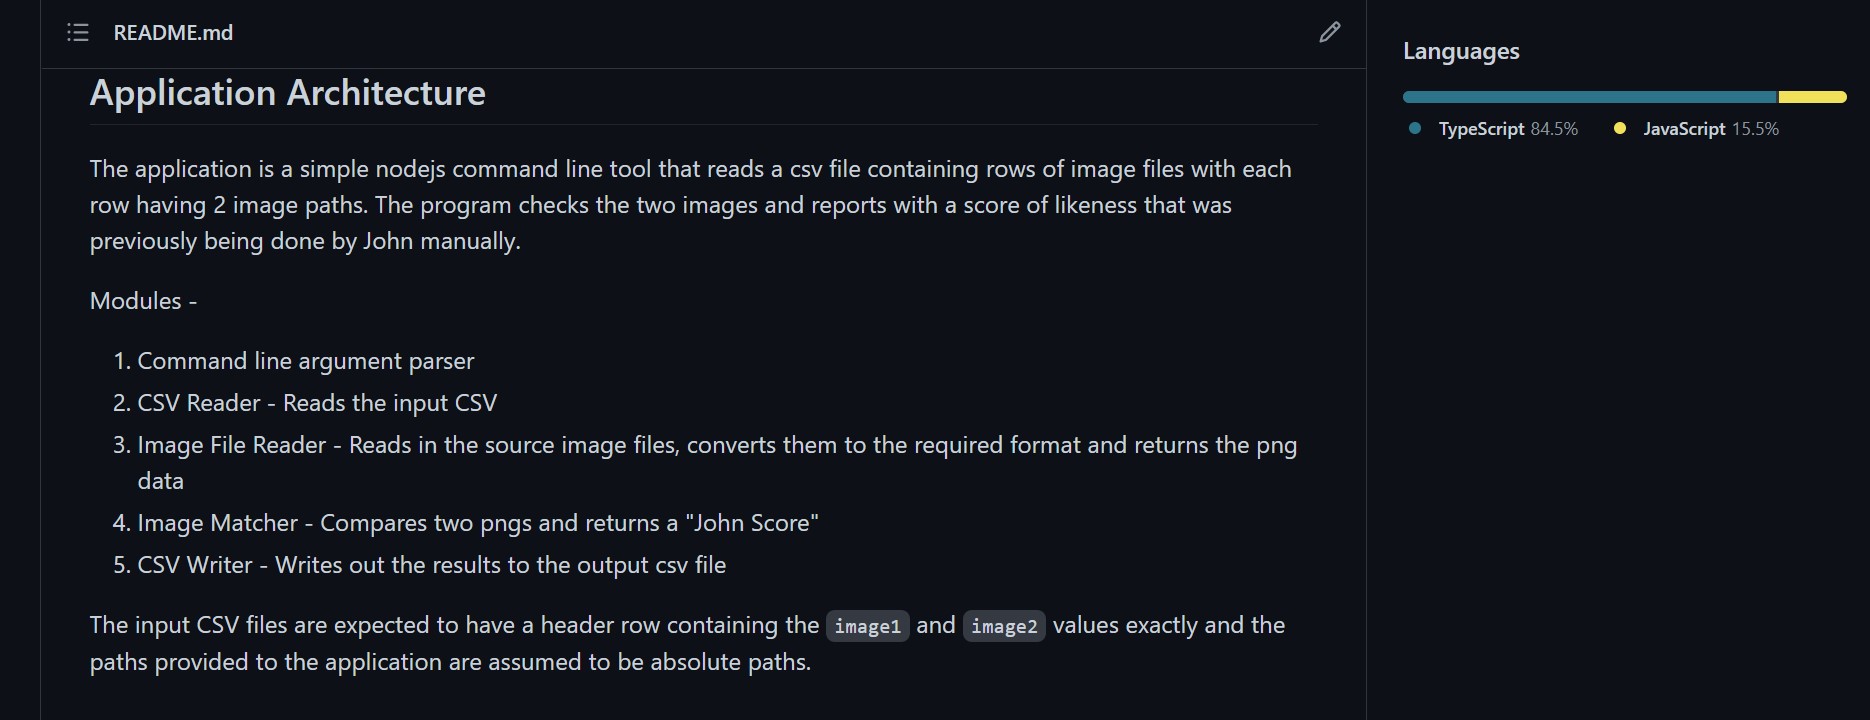Click the README.md file title
Screen dimensions: 1870x720
(173, 33)
